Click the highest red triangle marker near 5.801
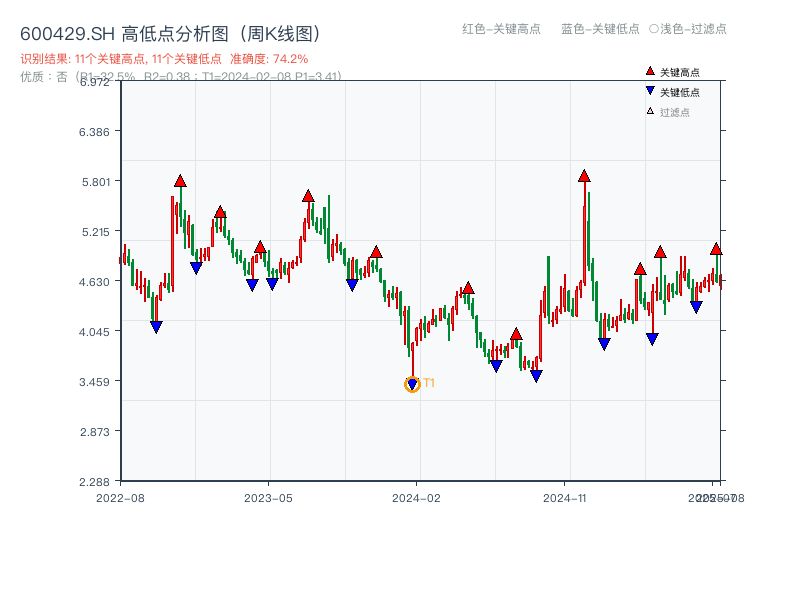800x600 pixels. pyautogui.click(x=179, y=182)
